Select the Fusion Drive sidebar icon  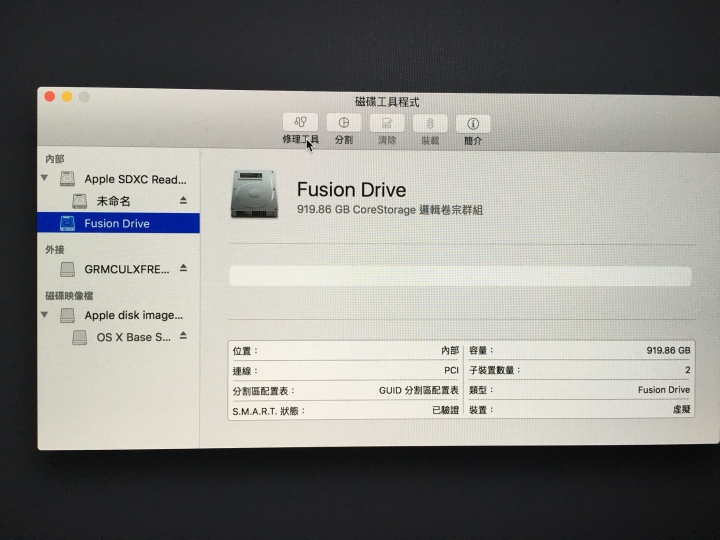tap(68, 223)
